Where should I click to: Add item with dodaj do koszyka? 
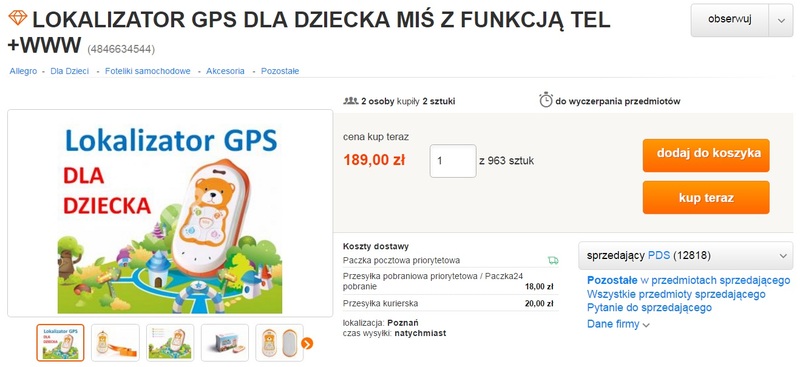(706, 155)
